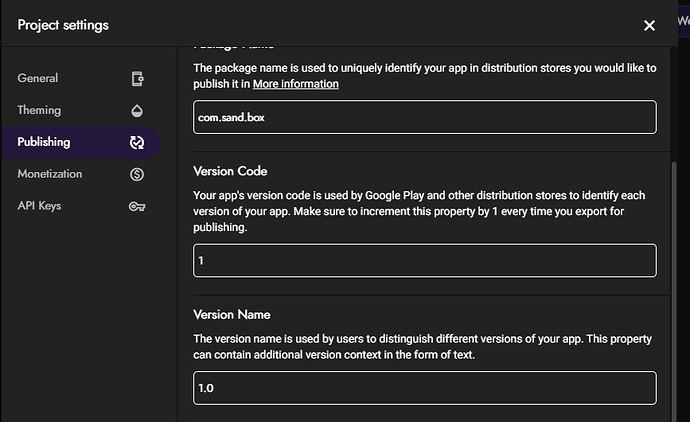Focus the package name field com.sand.box
Image resolution: width=690 pixels, height=422 pixels.
[x=425, y=117]
